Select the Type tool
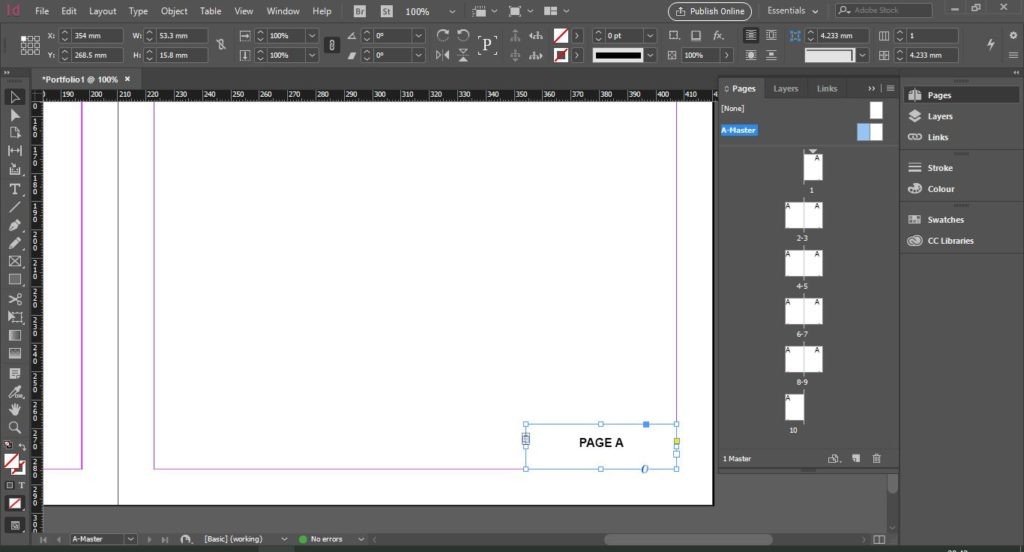Viewport: 1024px width, 552px height. (x=14, y=189)
